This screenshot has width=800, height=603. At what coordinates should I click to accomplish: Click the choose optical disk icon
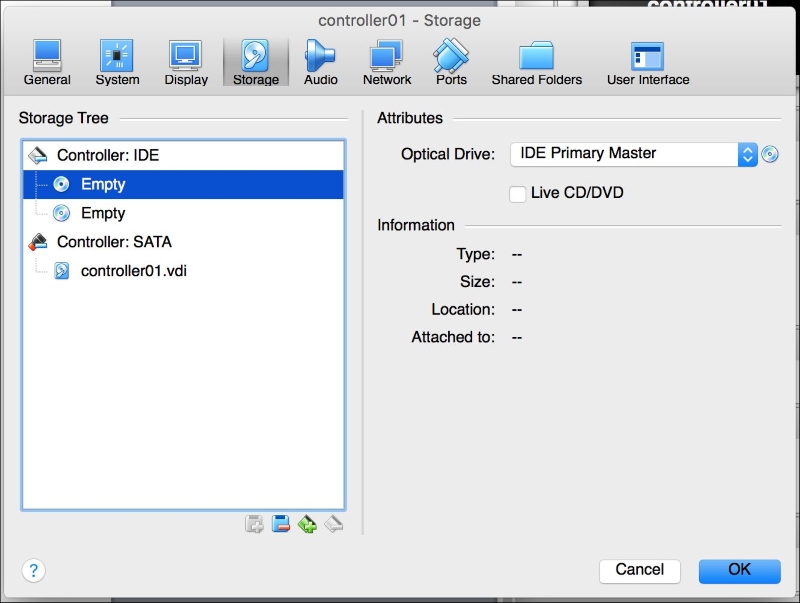pyautogui.click(x=770, y=154)
